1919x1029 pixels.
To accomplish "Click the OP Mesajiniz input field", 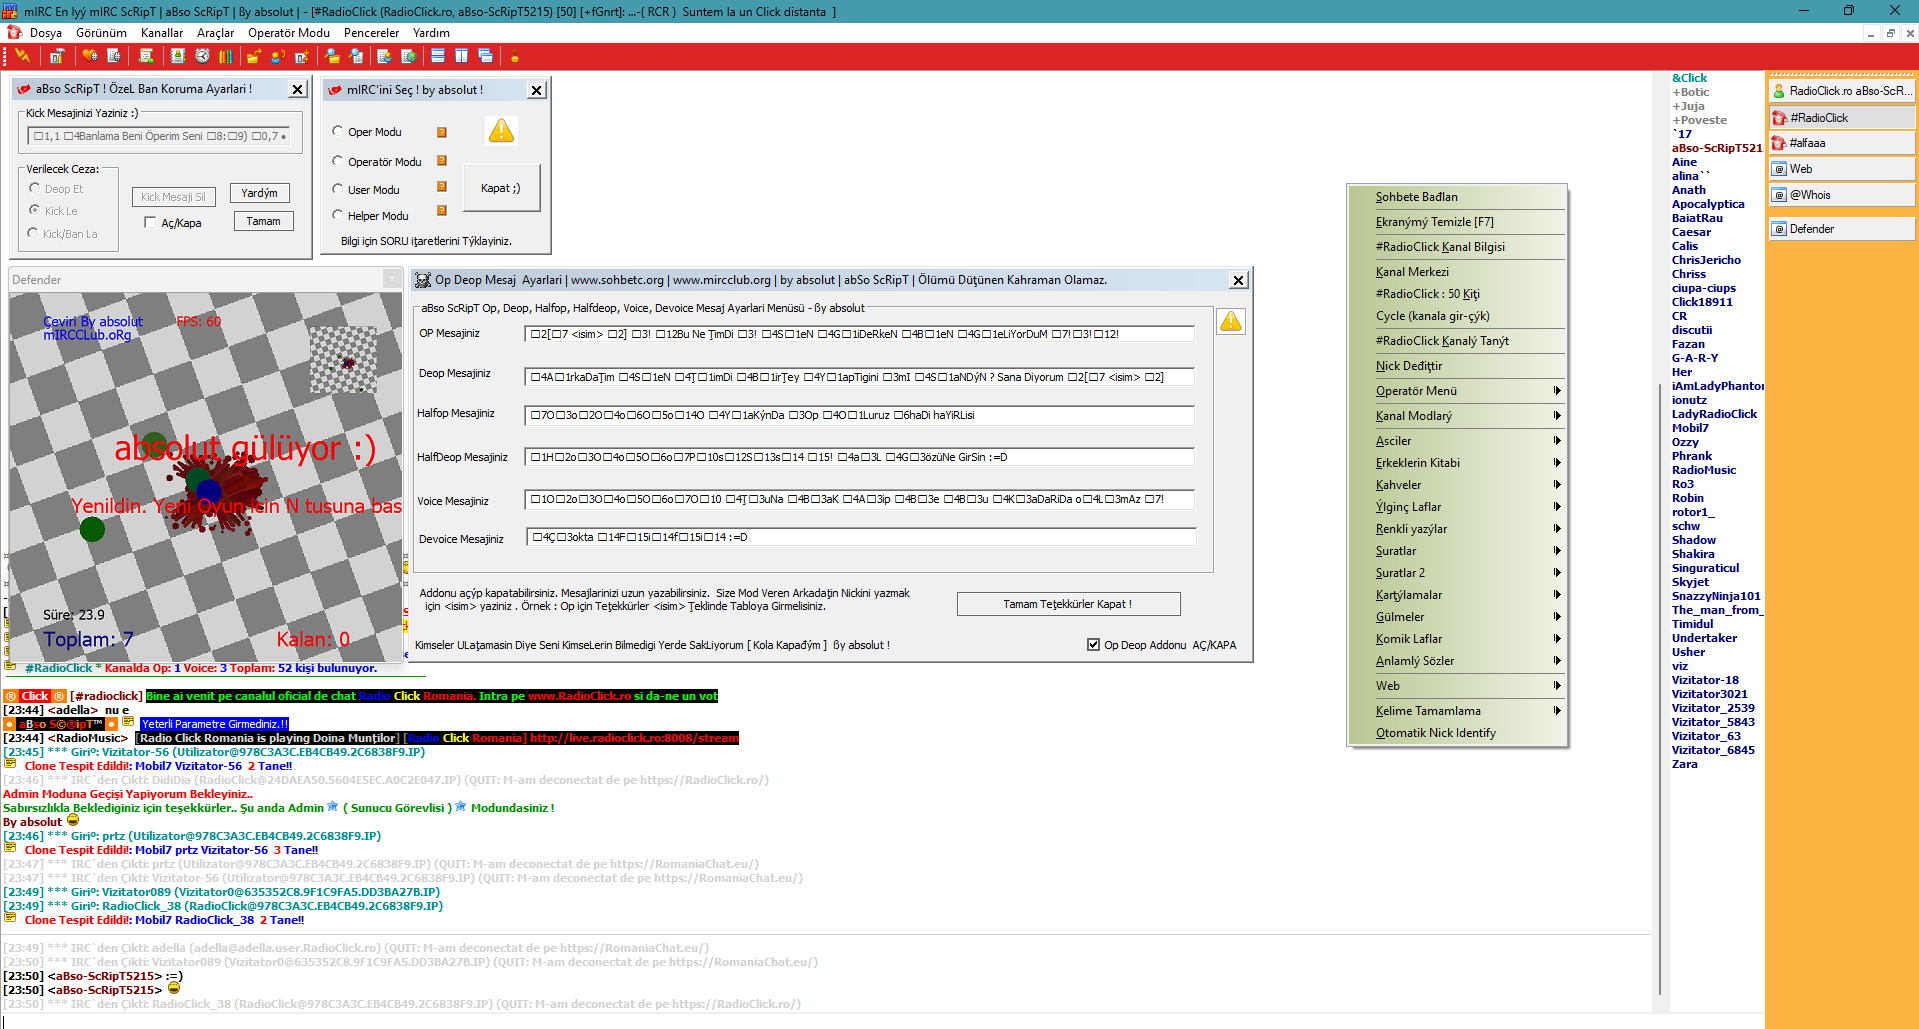I will tap(859, 334).
